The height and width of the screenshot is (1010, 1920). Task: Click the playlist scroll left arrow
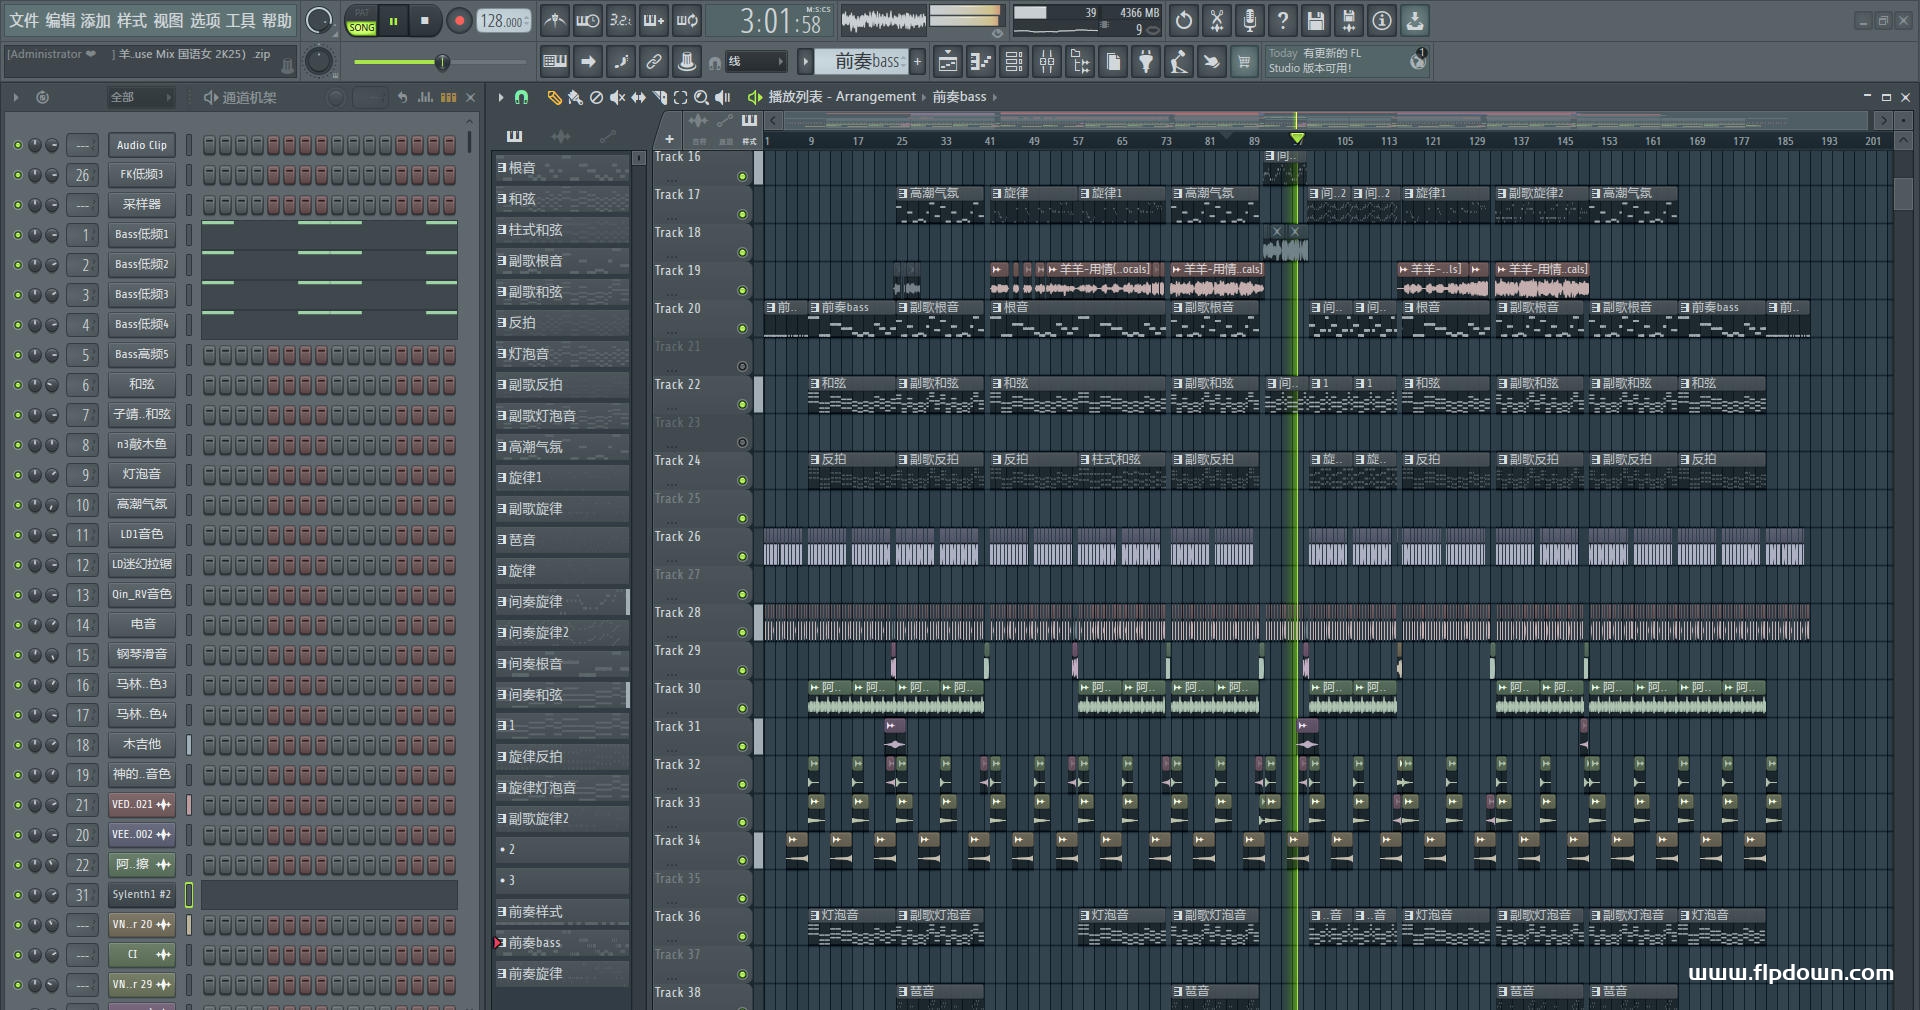pyautogui.click(x=773, y=120)
